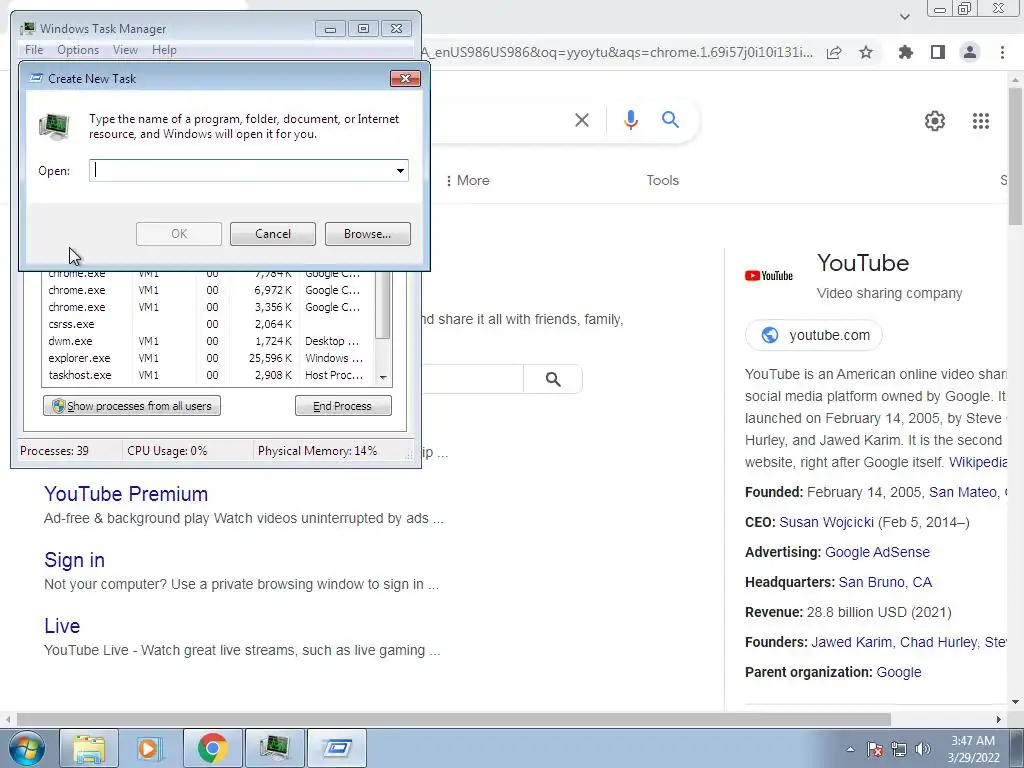
Task: Open the Action Center flag icon
Action: click(875, 749)
